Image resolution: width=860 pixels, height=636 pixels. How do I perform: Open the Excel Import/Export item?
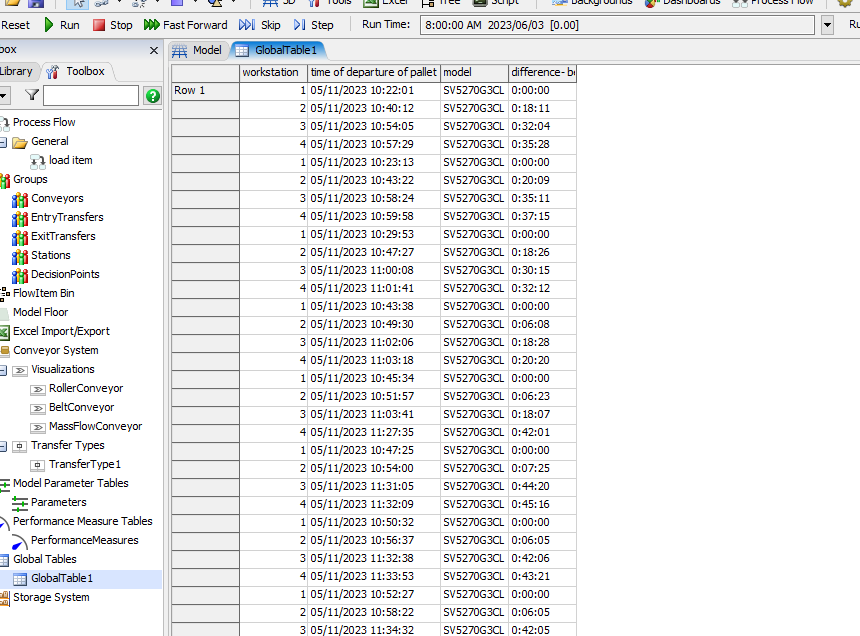pyautogui.click(x=60, y=331)
